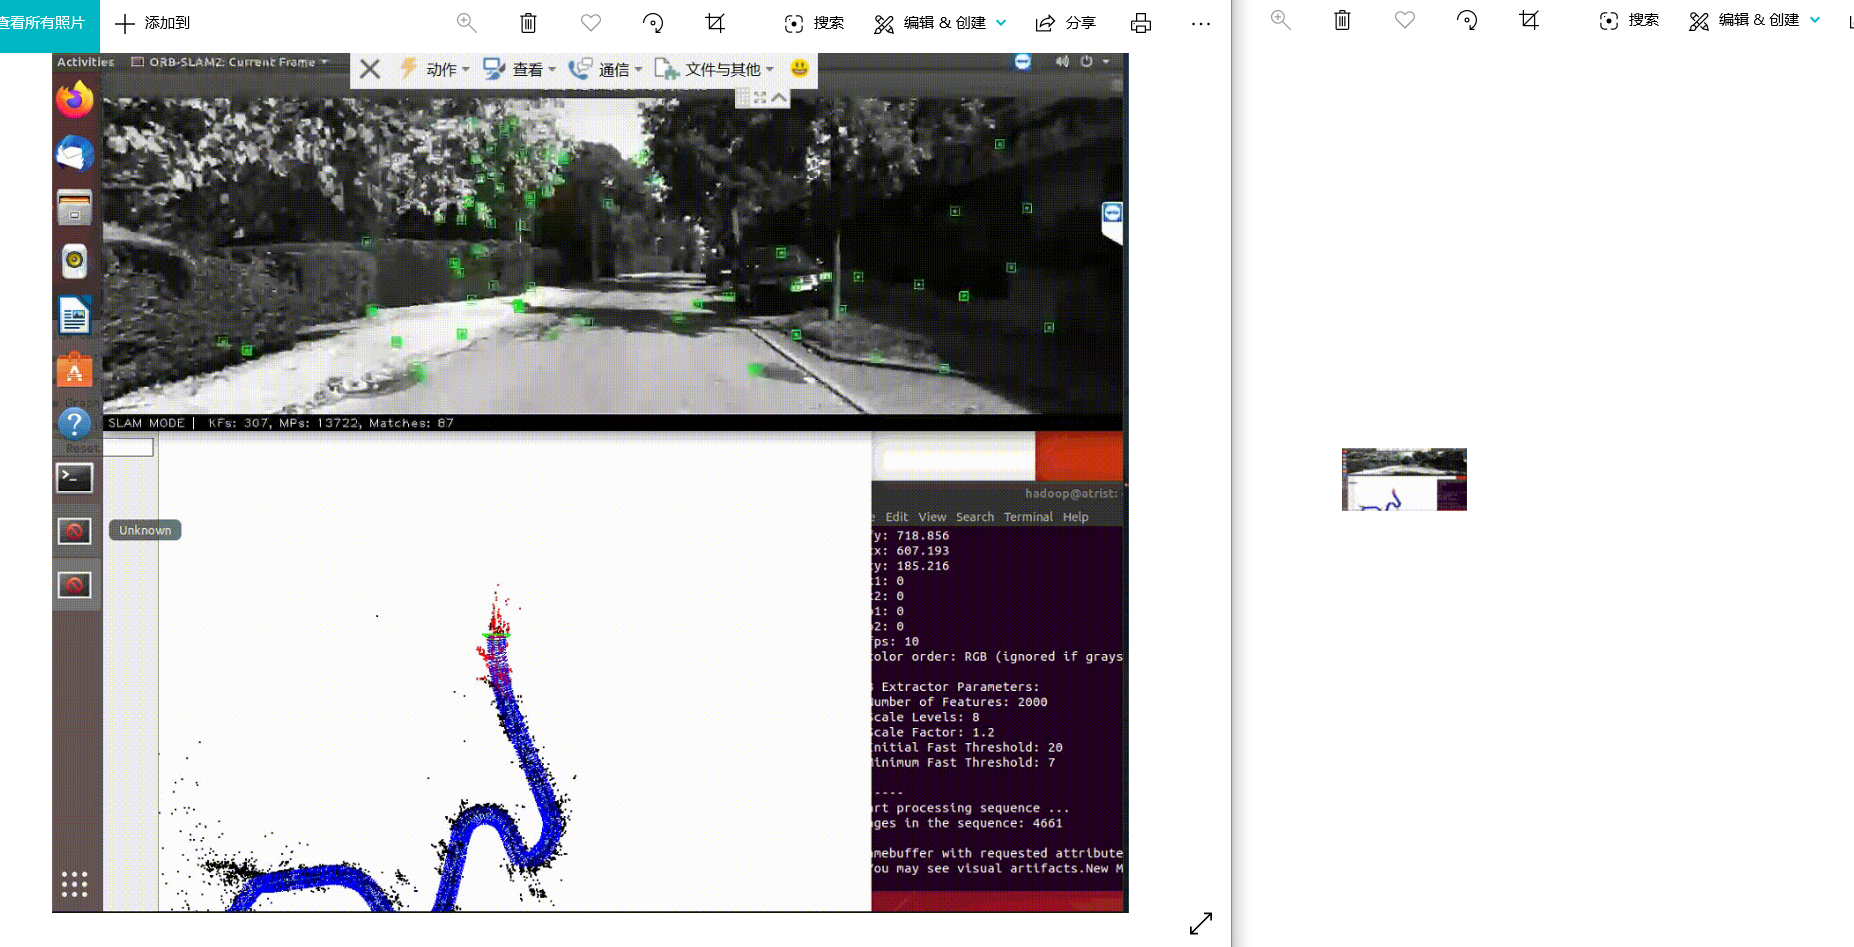This screenshot has height=947, width=1854.
Task: Click Activities in the Ubuntu top bar
Action: (85, 62)
